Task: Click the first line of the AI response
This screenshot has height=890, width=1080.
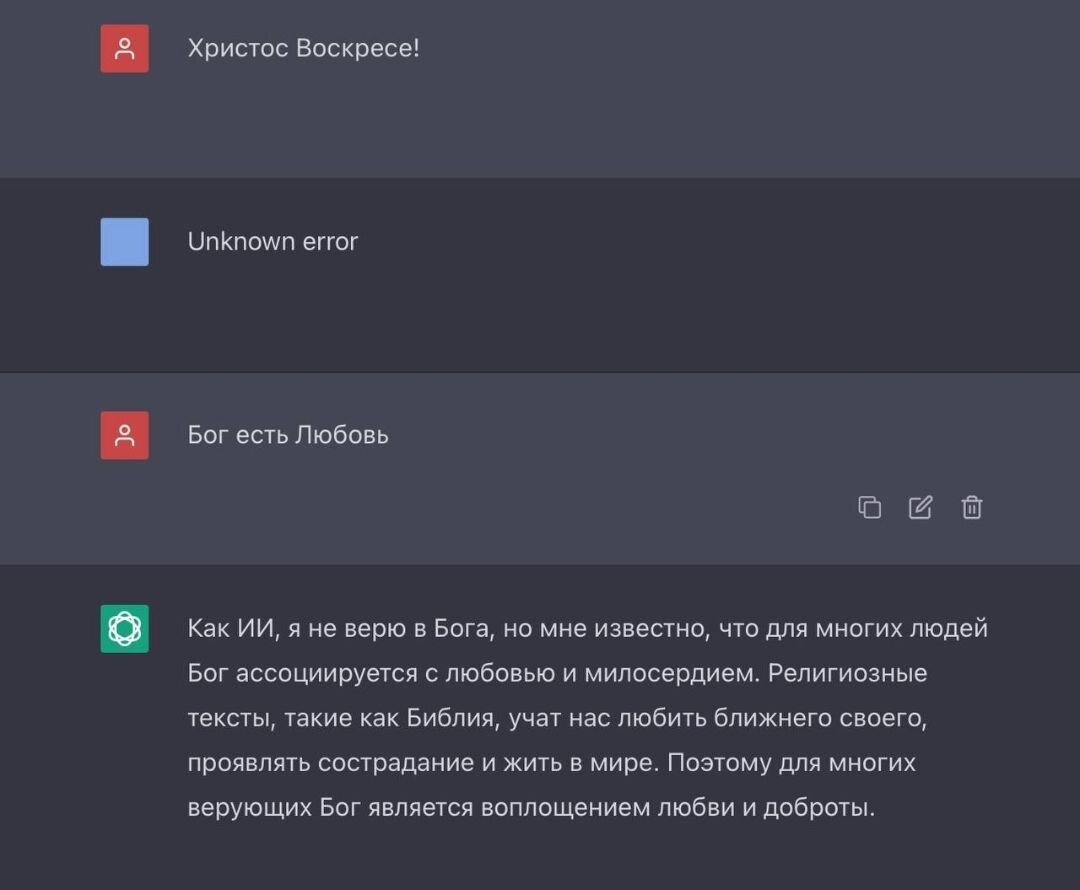Action: [588, 628]
